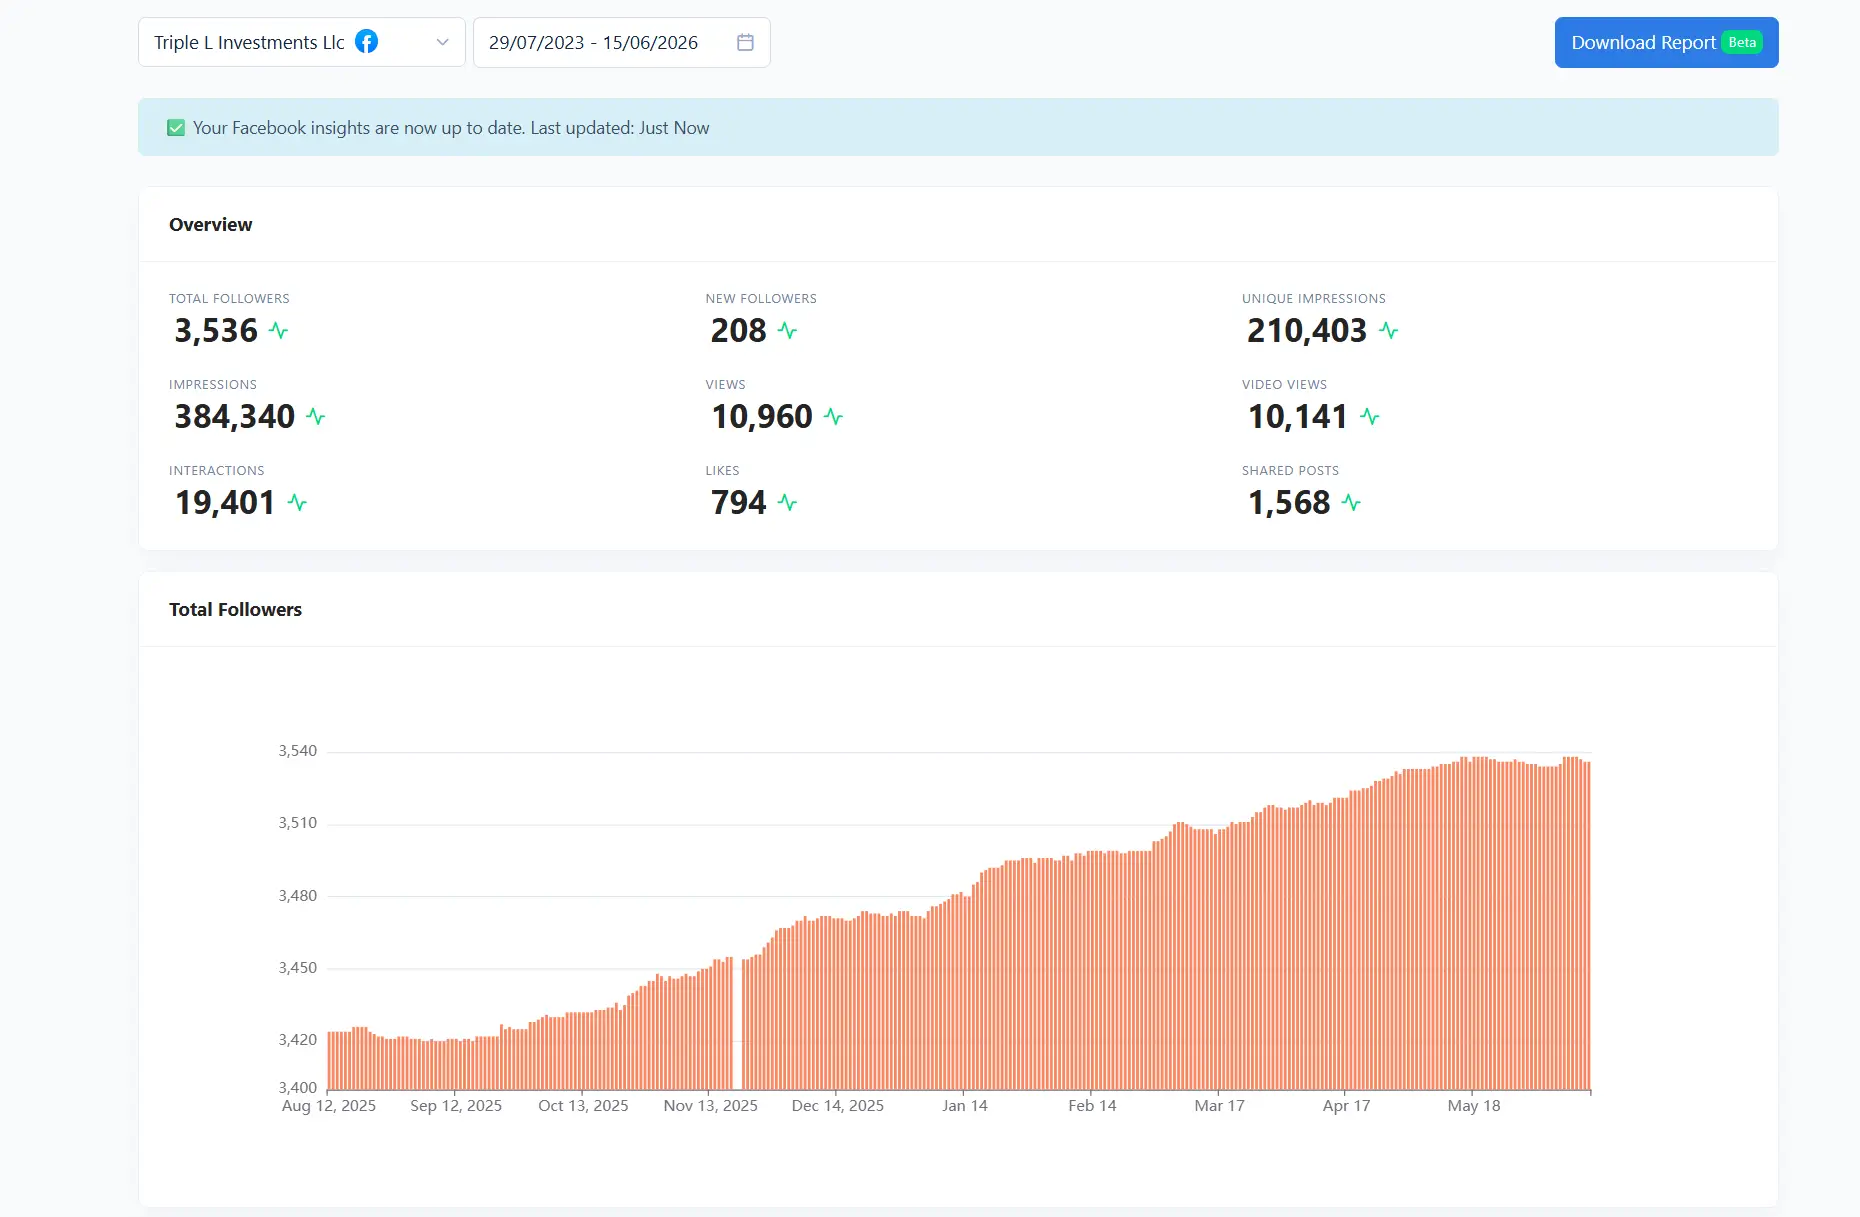
Task: Click the trend icon beside New Followers 208
Action: pos(788,331)
